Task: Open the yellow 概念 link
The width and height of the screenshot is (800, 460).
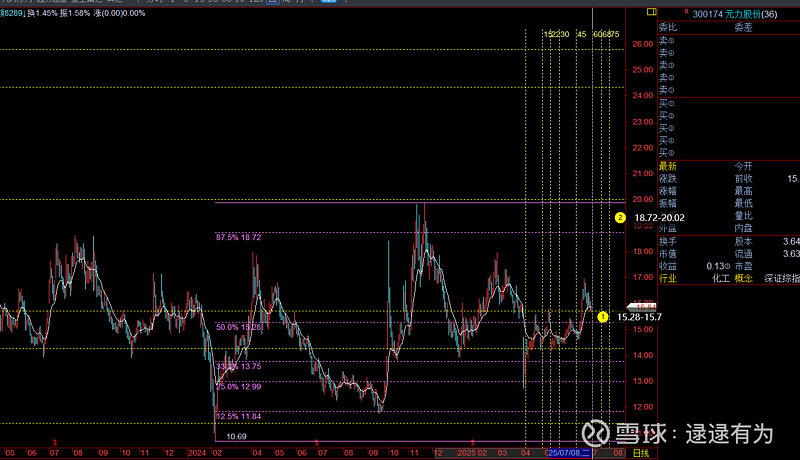Action: point(743,278)
